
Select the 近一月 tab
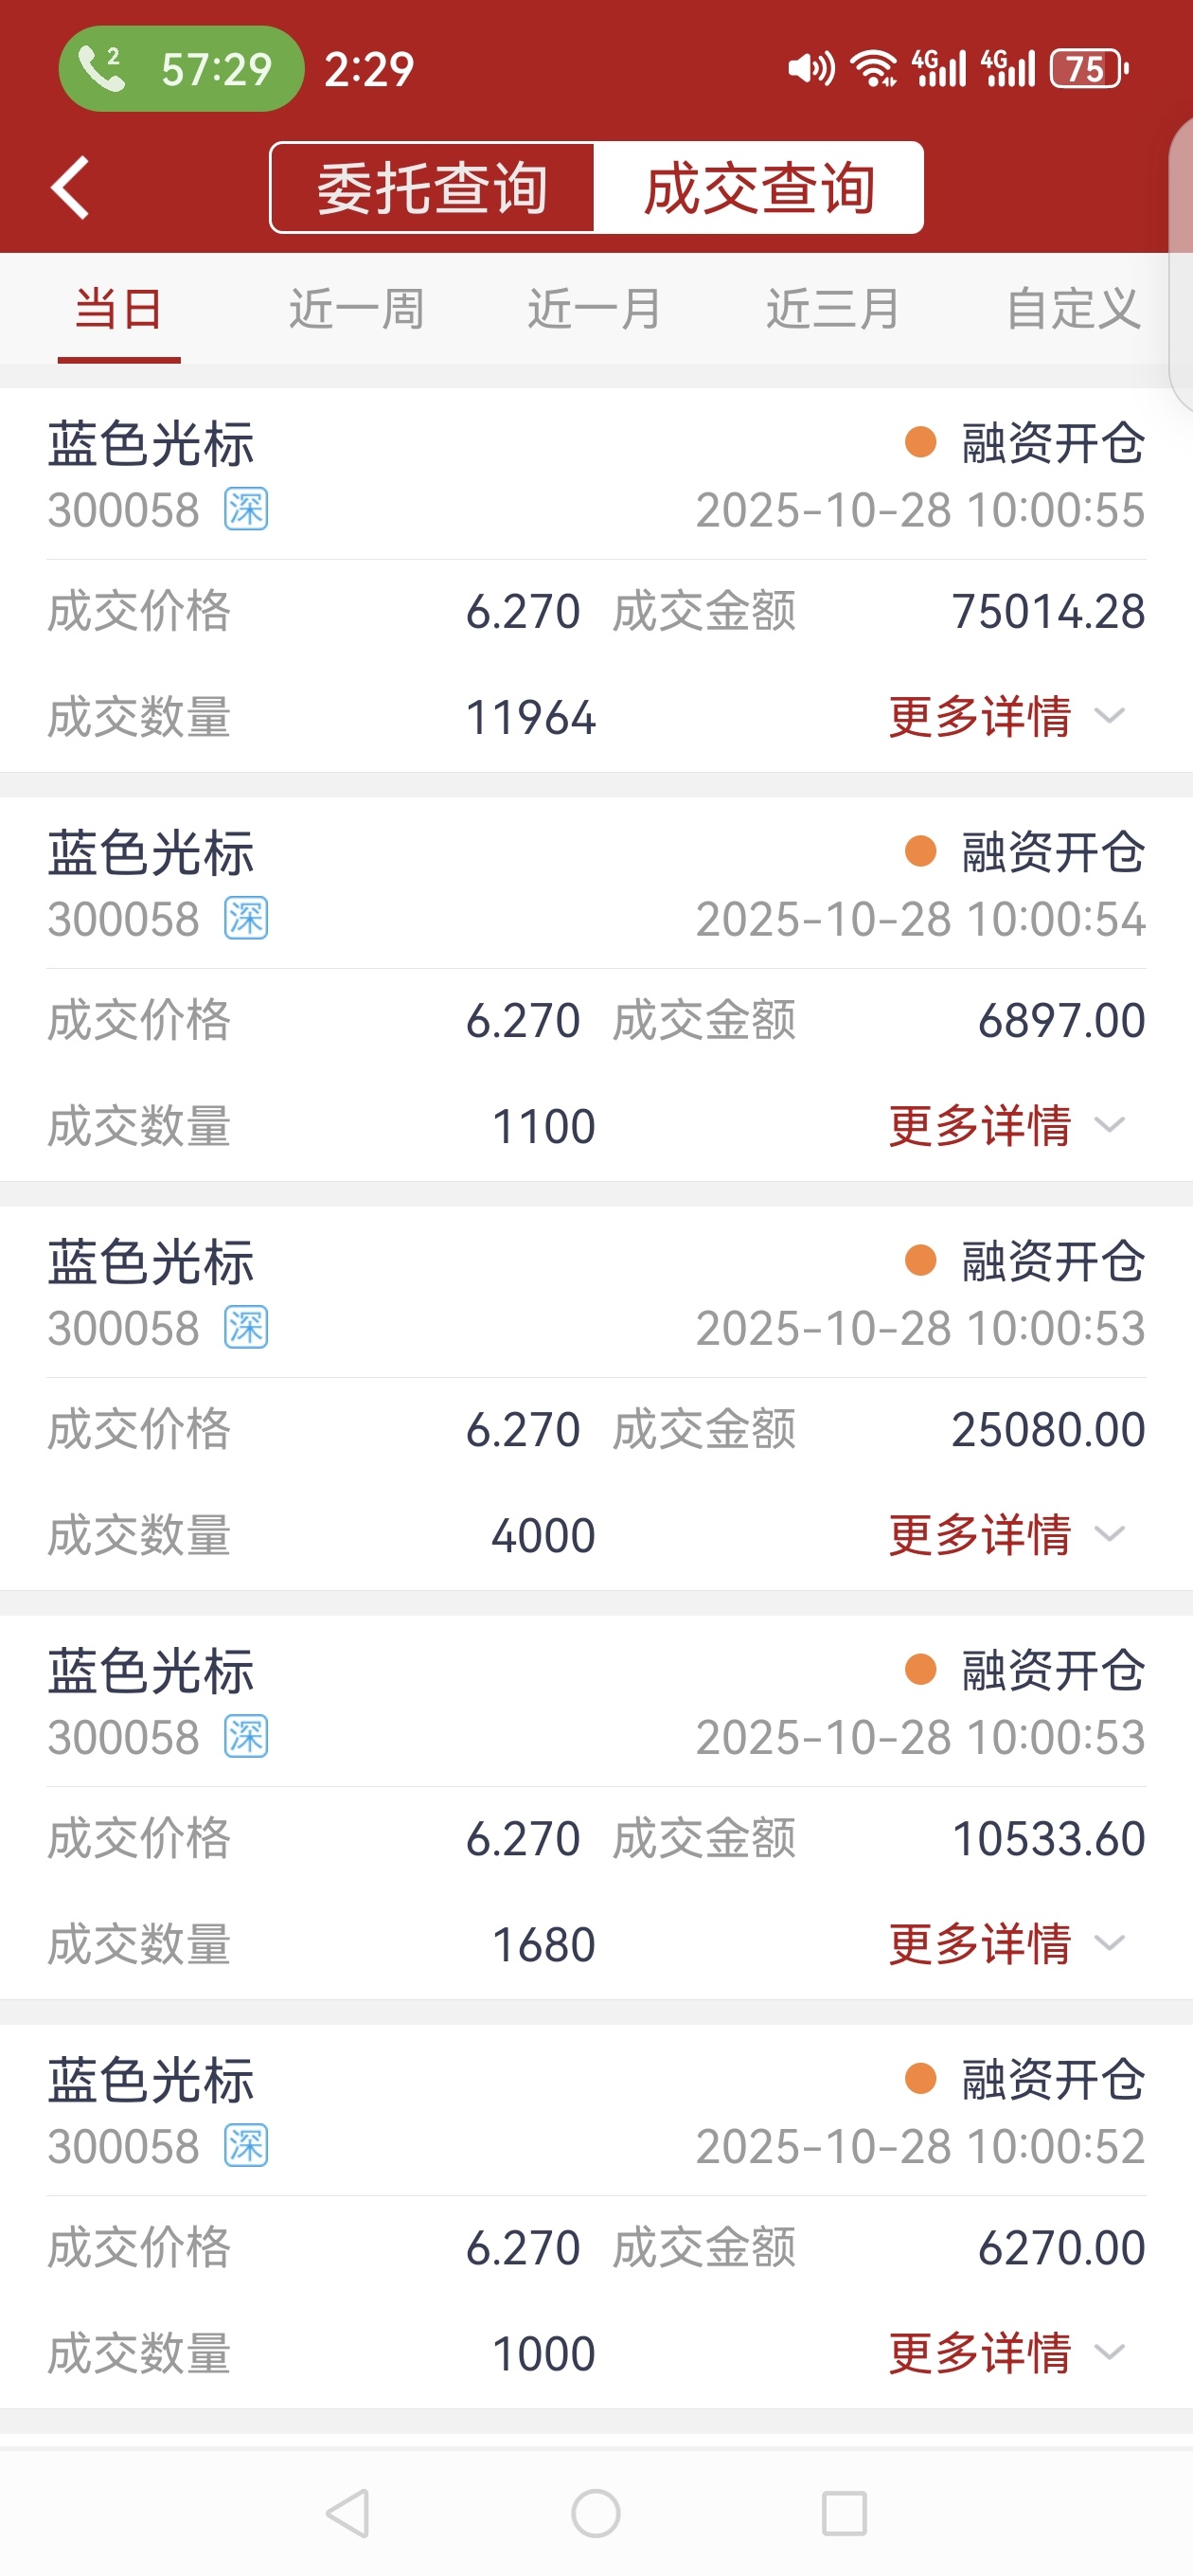tap(595, 309)
